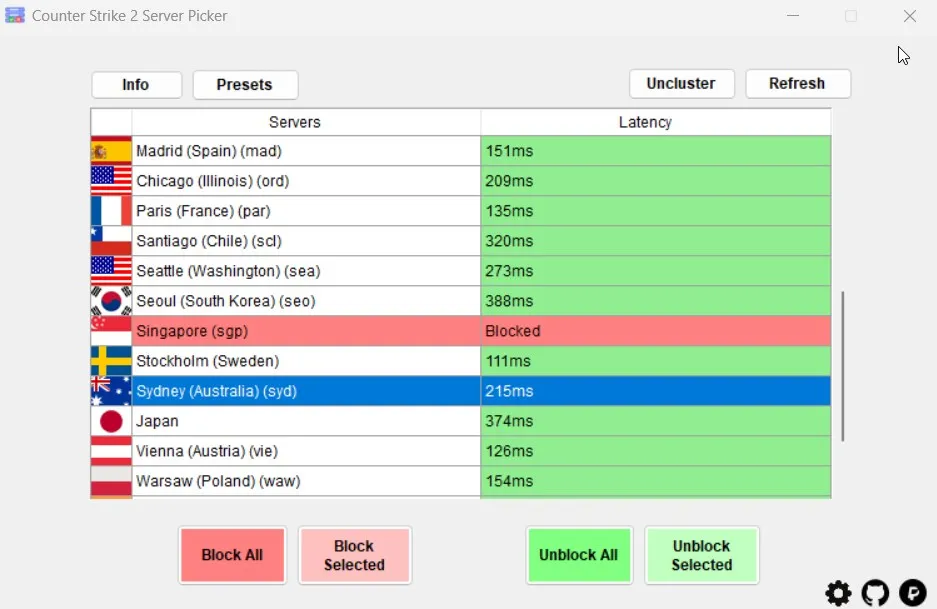
Task: Click the Austria flag beside Vienna
Action: 111,451
